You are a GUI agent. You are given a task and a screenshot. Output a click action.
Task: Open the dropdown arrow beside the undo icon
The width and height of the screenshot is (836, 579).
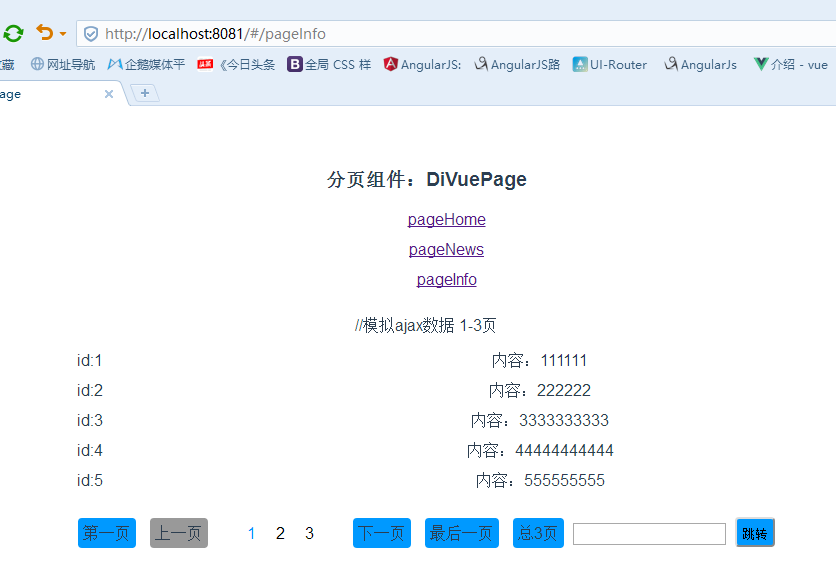tap(63, 34)
